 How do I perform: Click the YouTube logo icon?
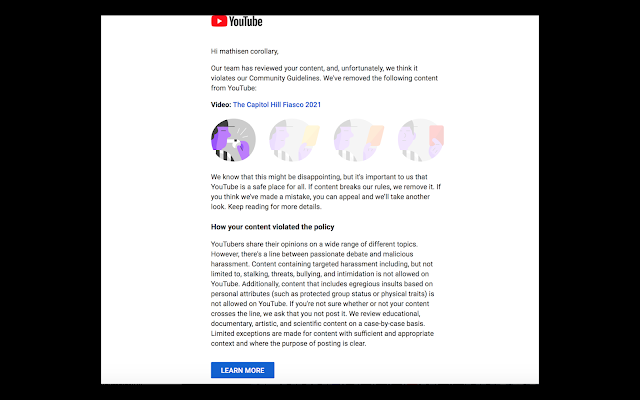coord(219,21)
